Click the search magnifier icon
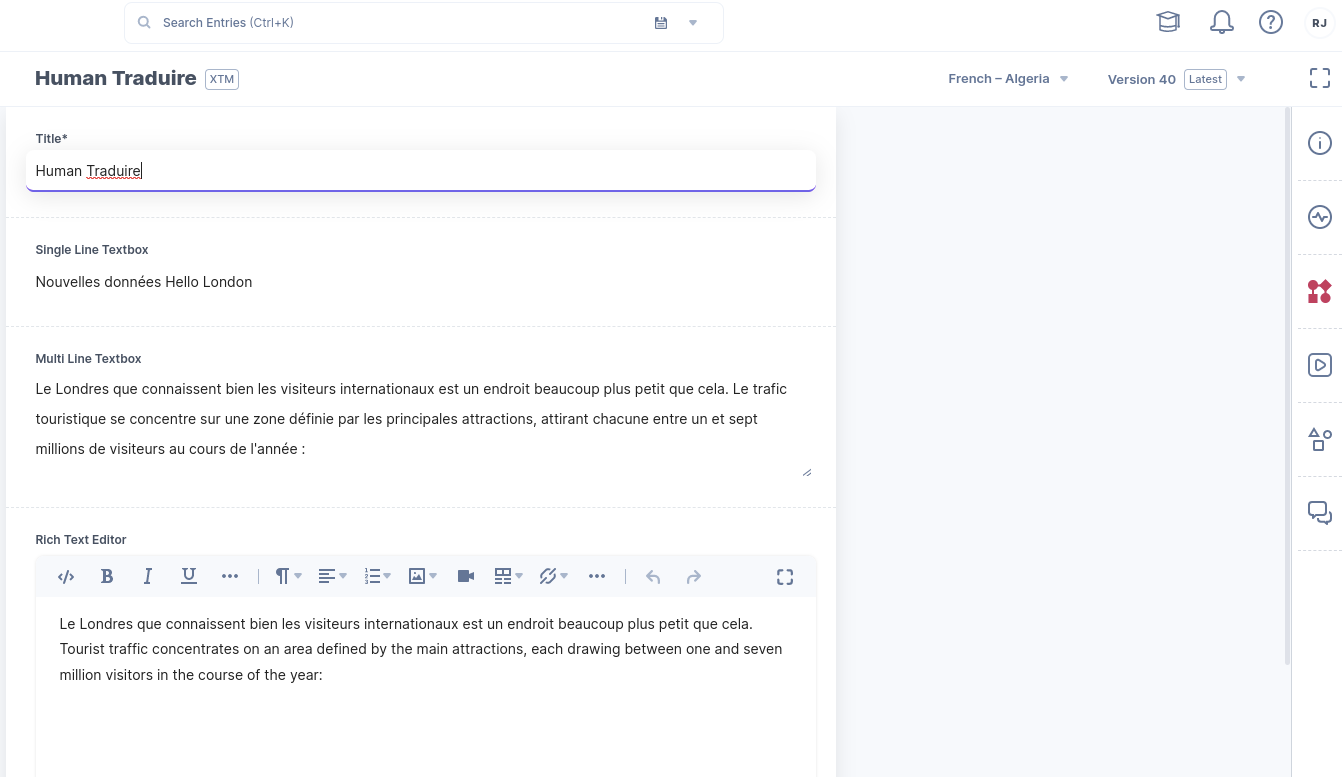 click(144, 22)
